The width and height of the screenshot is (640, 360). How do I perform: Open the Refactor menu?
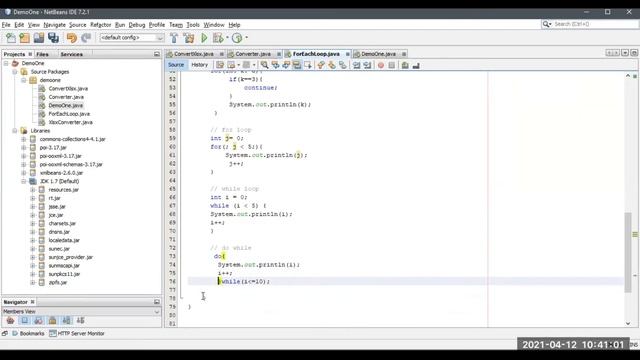coord(100,25)
